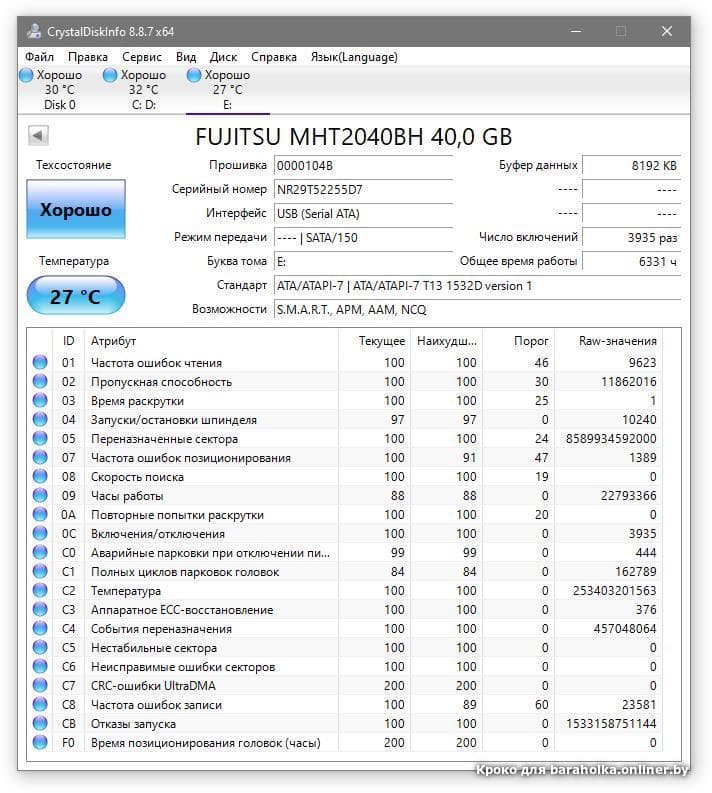This screenshot has width=712, height=793.
Task: Click status orb for attribute C5 unstable sectors
Action: 40,647
